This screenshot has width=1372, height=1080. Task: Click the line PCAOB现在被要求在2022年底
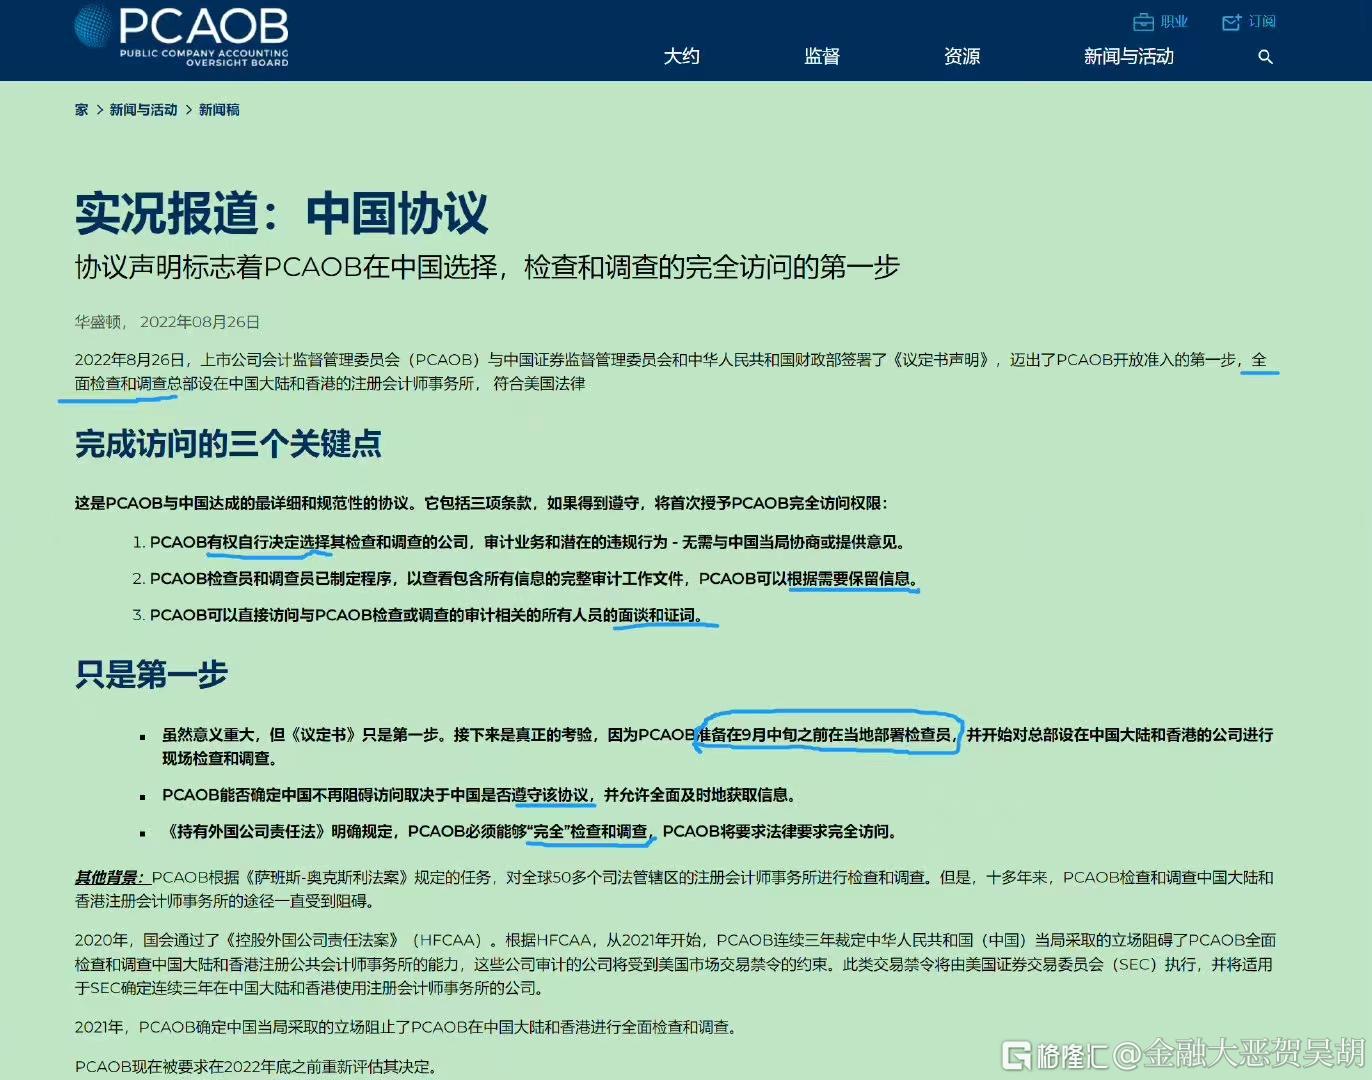click(x=256, y=1067)
